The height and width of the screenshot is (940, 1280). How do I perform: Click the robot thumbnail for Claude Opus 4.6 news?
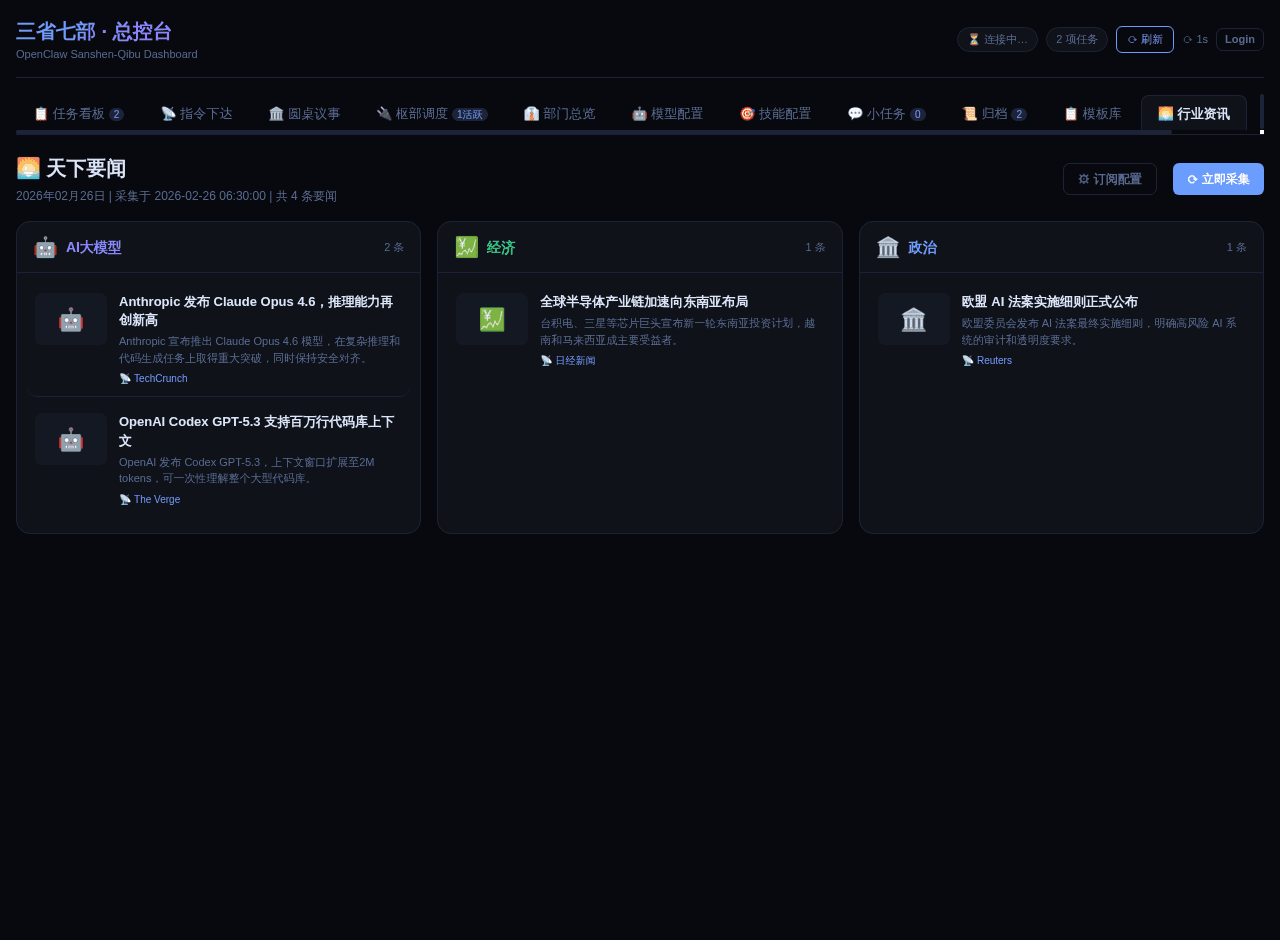[x=71, y=319]
